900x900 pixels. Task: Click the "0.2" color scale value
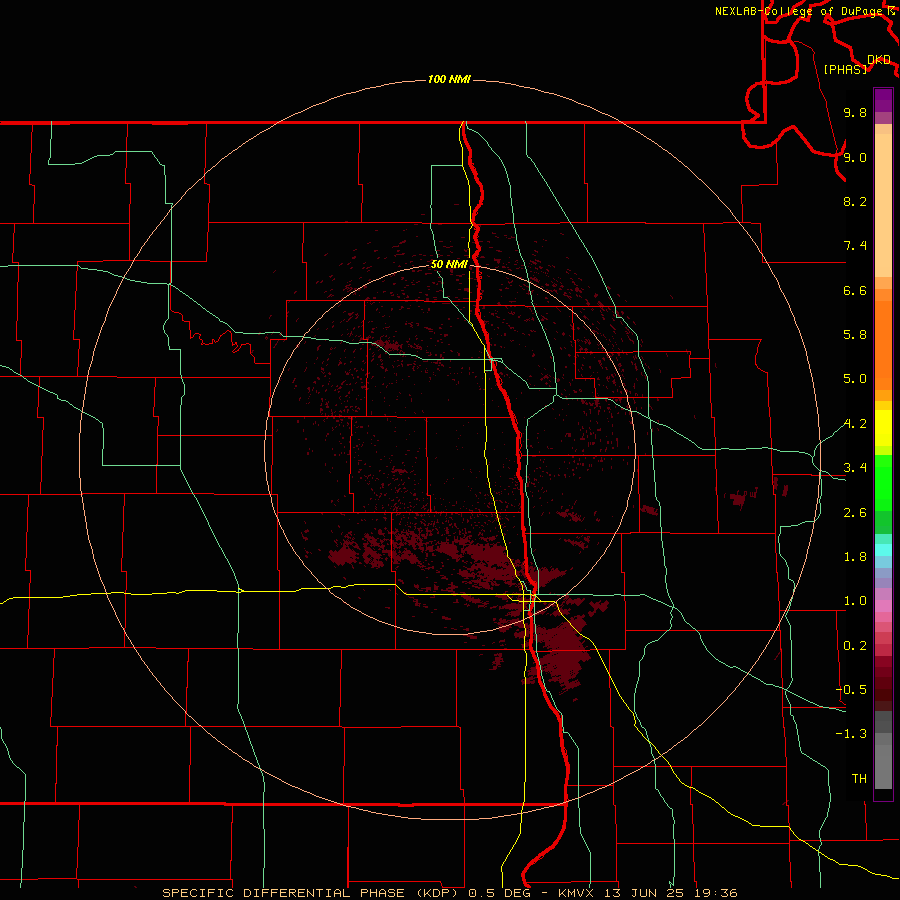click(x=855, y=646)
